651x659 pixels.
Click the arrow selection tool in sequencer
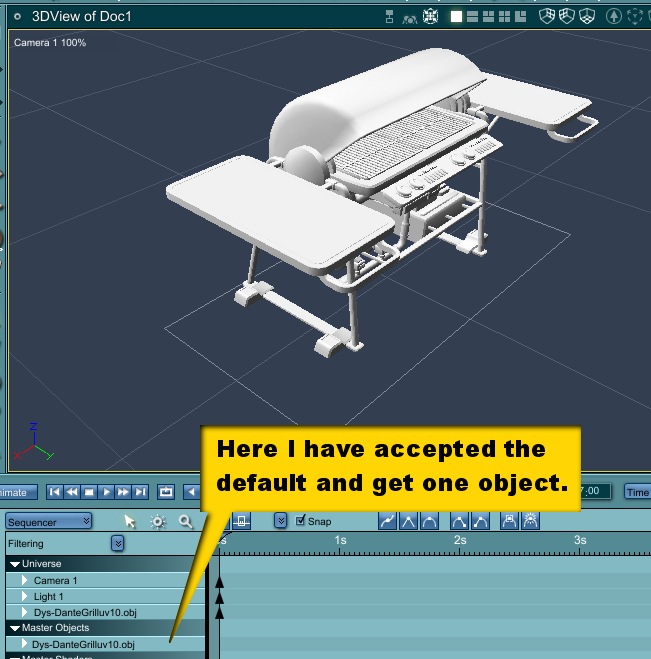coord(129,521)
